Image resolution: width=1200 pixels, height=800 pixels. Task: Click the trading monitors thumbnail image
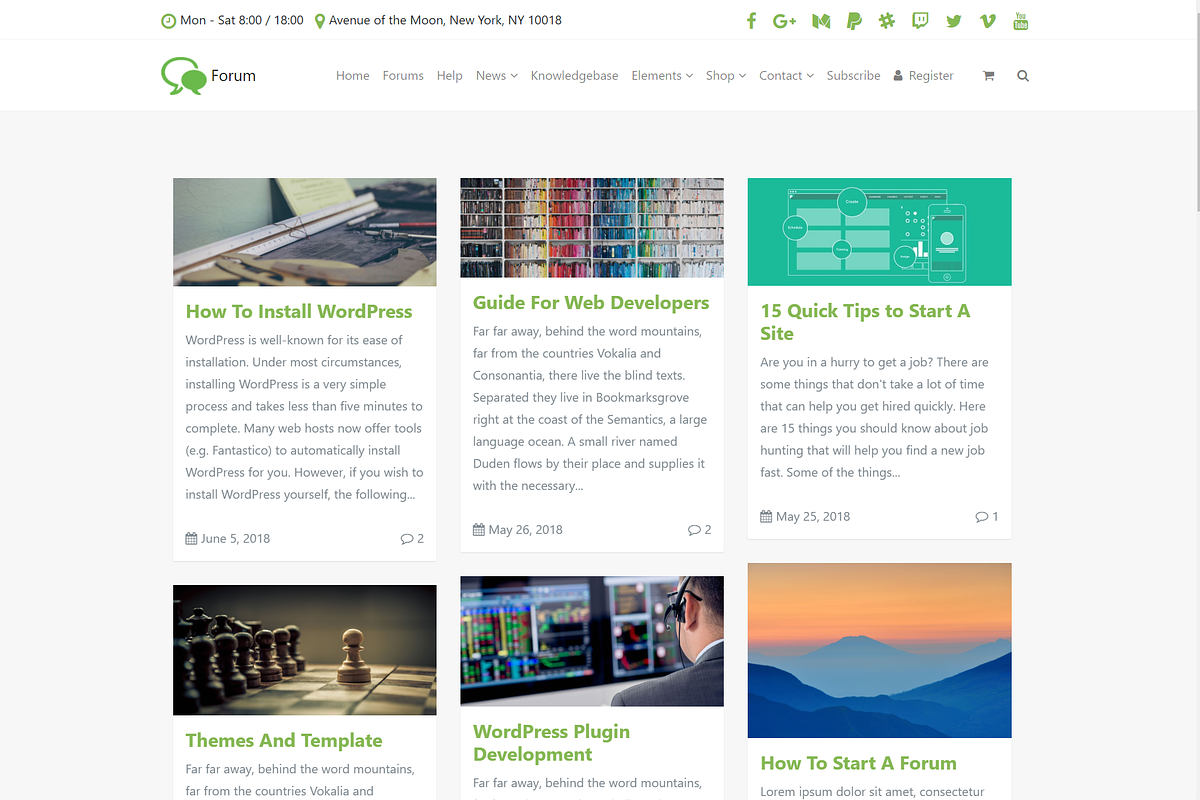(x=592, y=641)
